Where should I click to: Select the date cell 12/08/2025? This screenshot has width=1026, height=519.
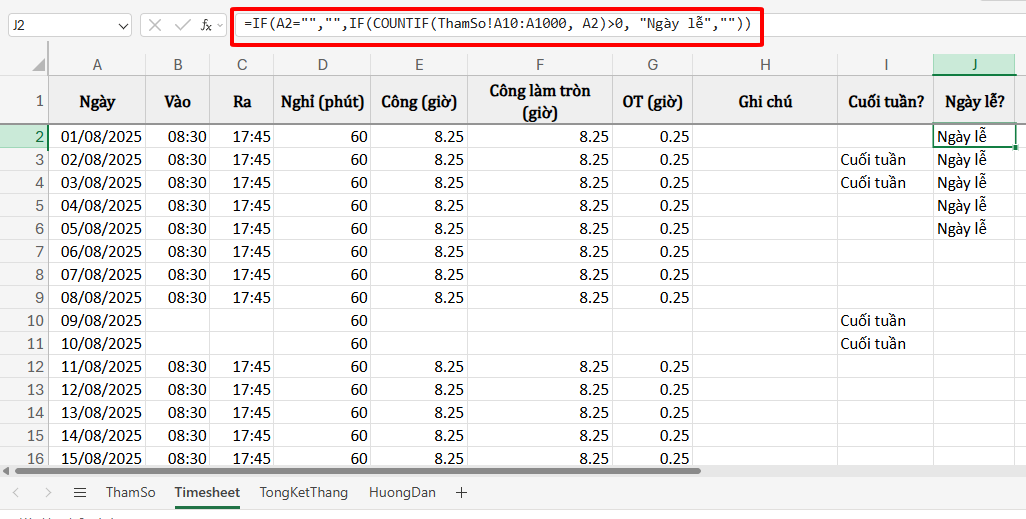click(97, 389)
